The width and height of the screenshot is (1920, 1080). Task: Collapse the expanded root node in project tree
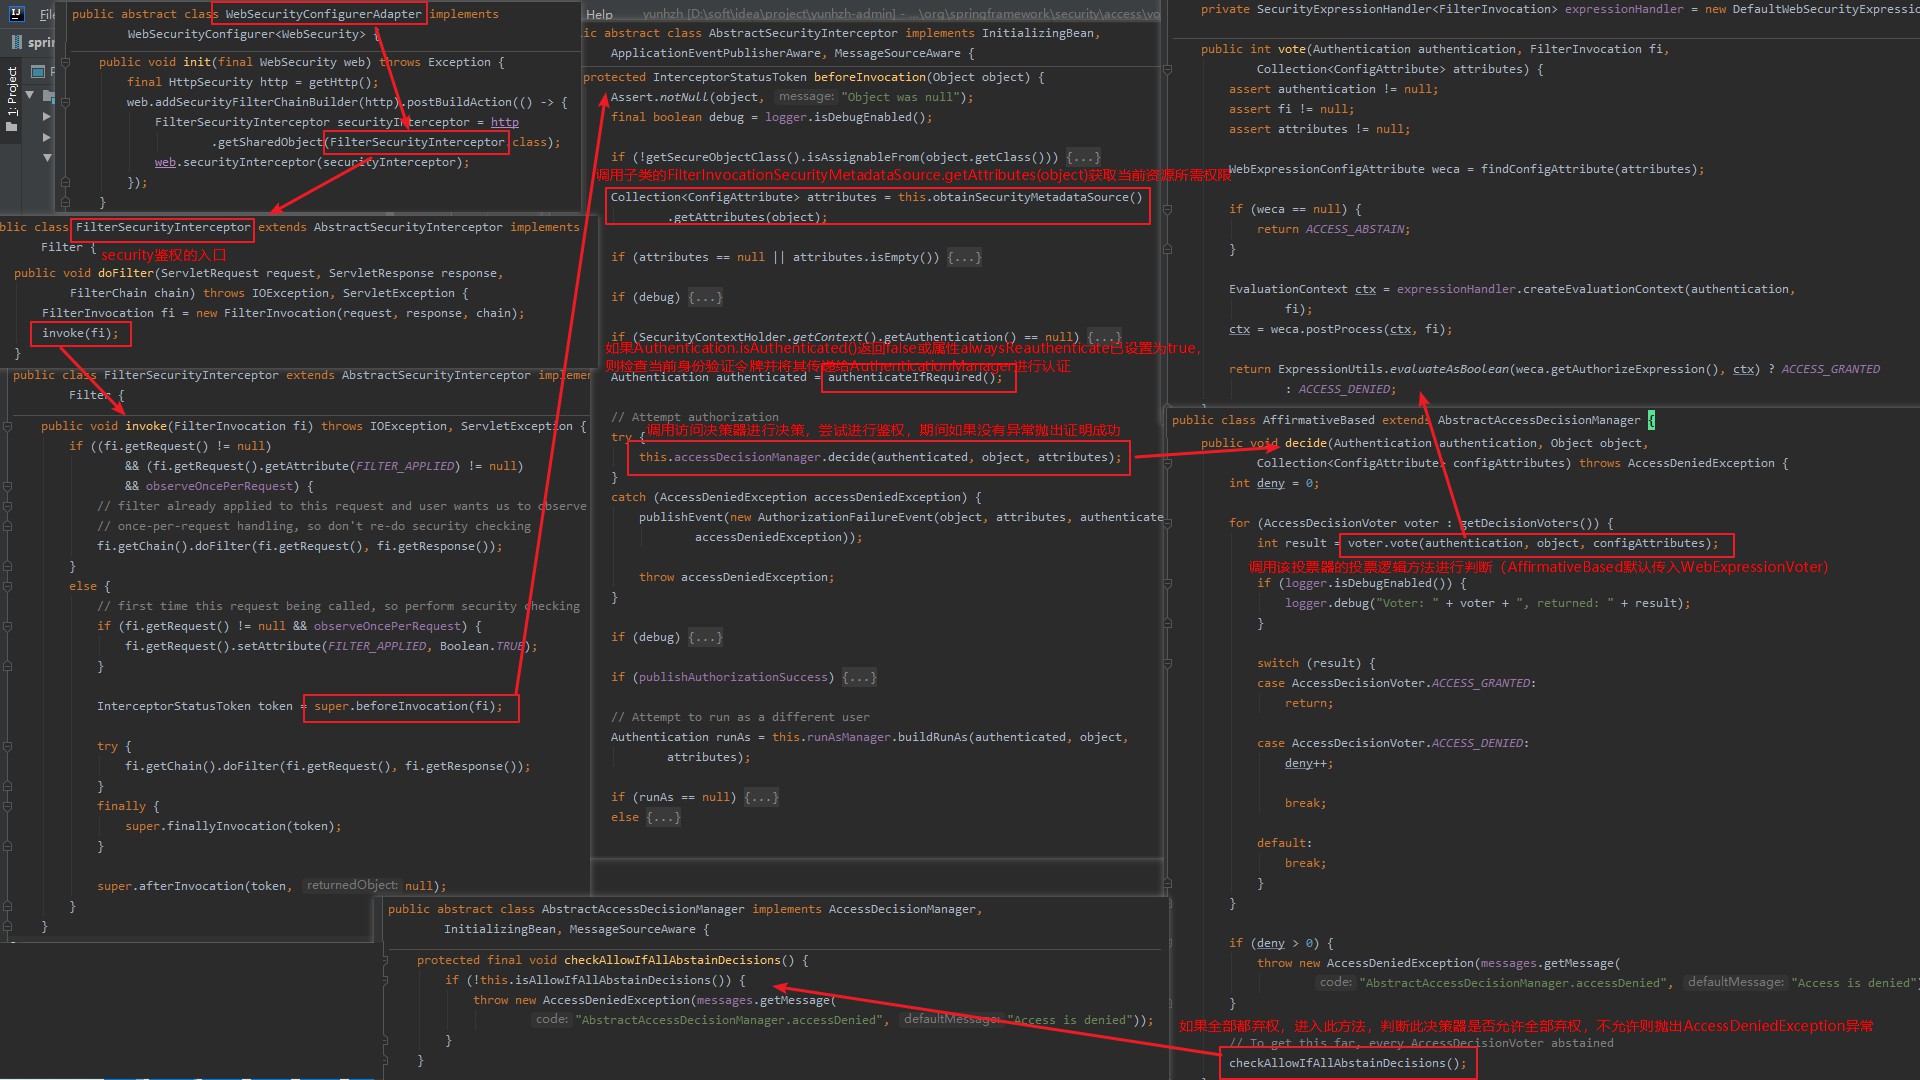point(30,96)
